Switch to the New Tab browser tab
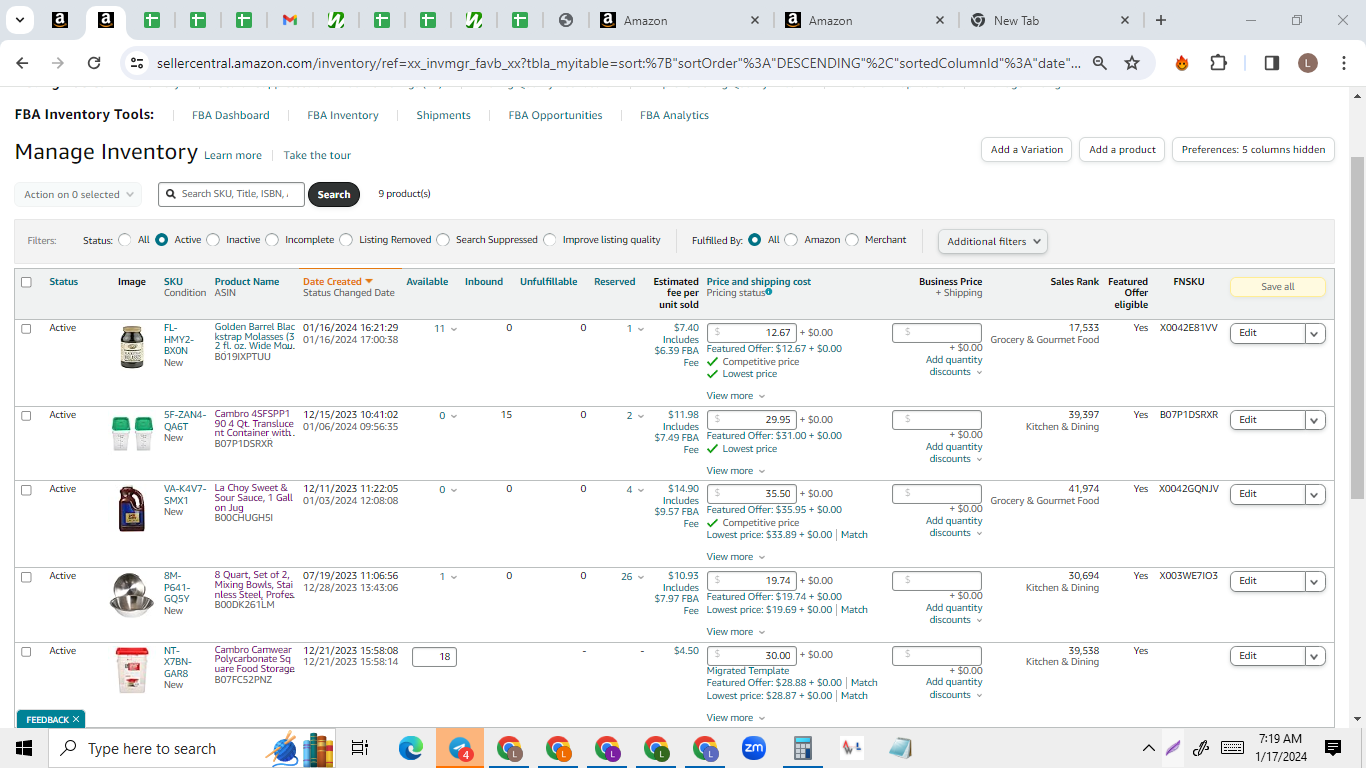The height and width of the screenshot is (768, 1366). click(x=1050, y=20)
